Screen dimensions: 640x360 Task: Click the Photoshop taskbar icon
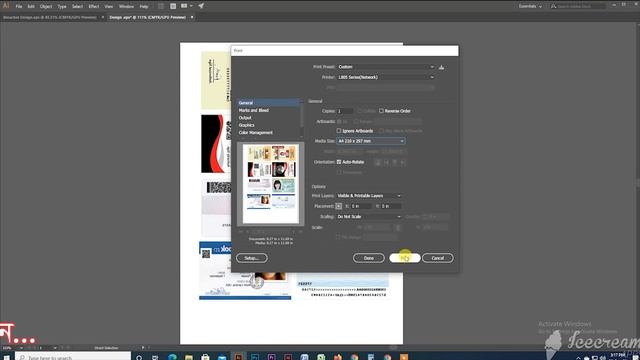pyautogui.click(x=255, y=357)
